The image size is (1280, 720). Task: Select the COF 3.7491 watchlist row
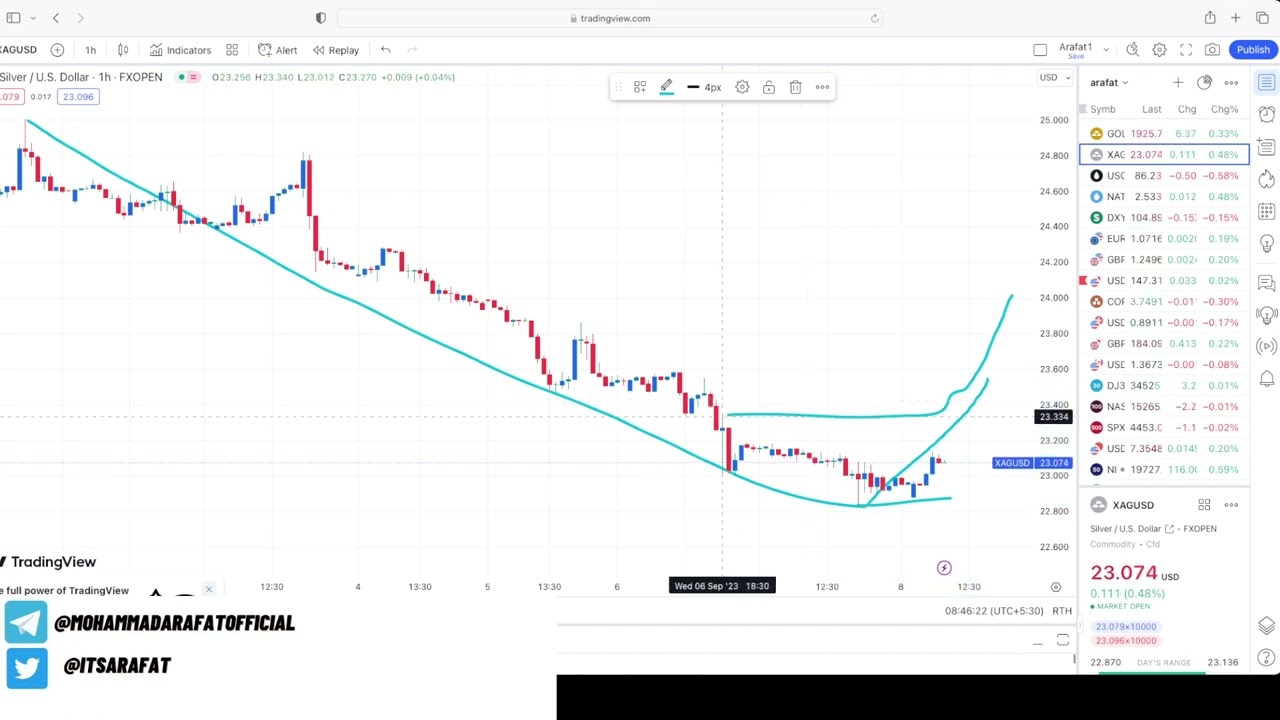pos(1164,301)
